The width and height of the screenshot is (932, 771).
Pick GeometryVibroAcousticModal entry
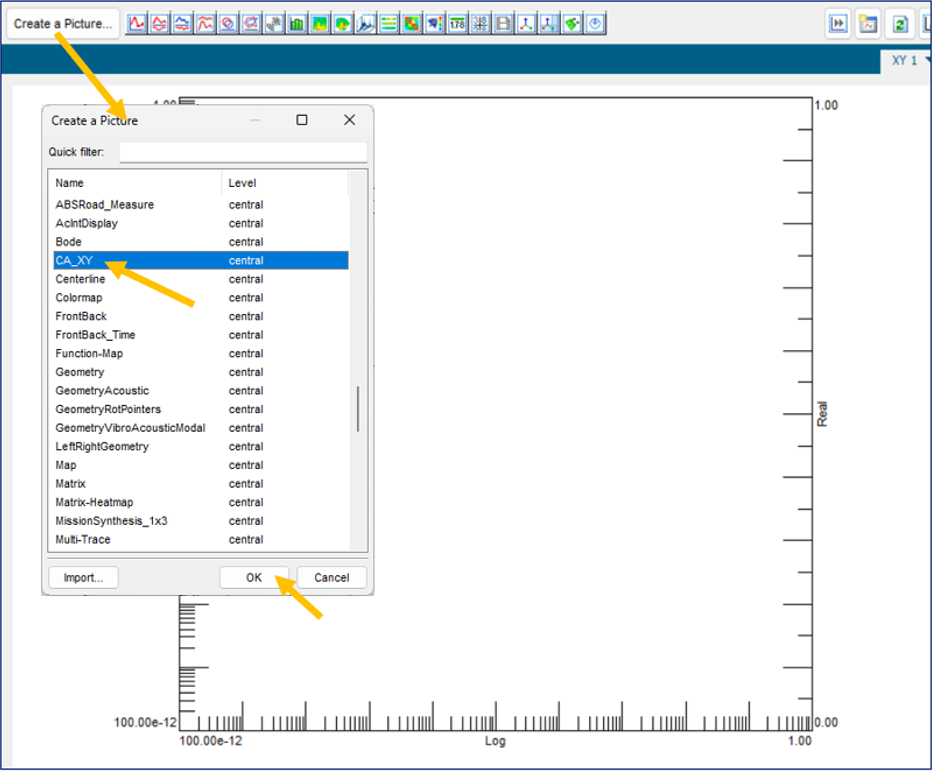point(201,428)
